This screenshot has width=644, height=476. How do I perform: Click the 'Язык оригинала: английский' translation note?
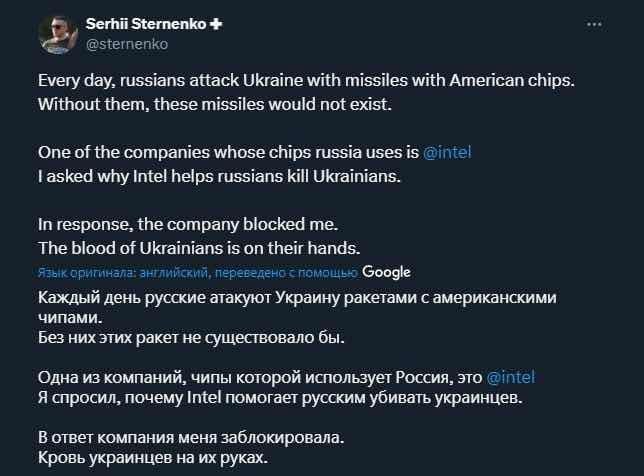197,272
